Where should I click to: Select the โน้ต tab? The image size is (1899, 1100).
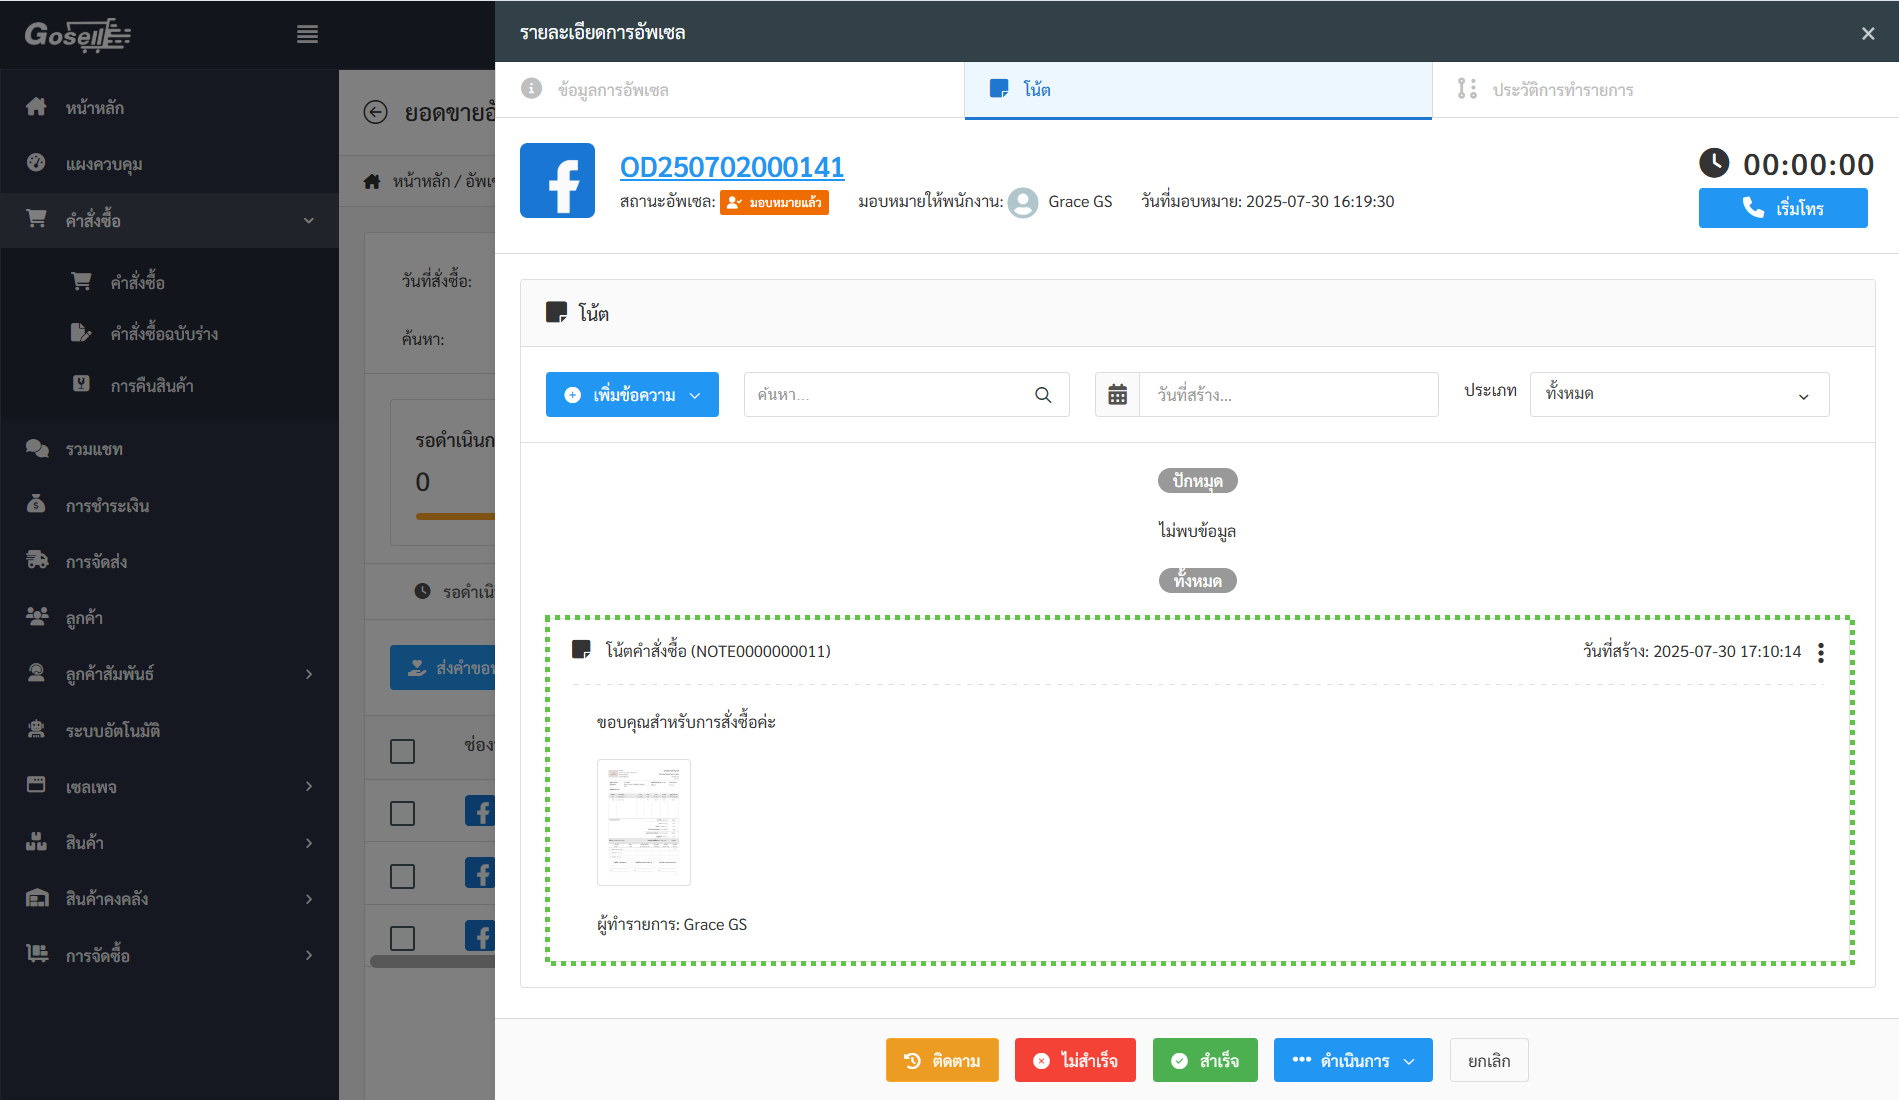click(x=1198, y=90)
